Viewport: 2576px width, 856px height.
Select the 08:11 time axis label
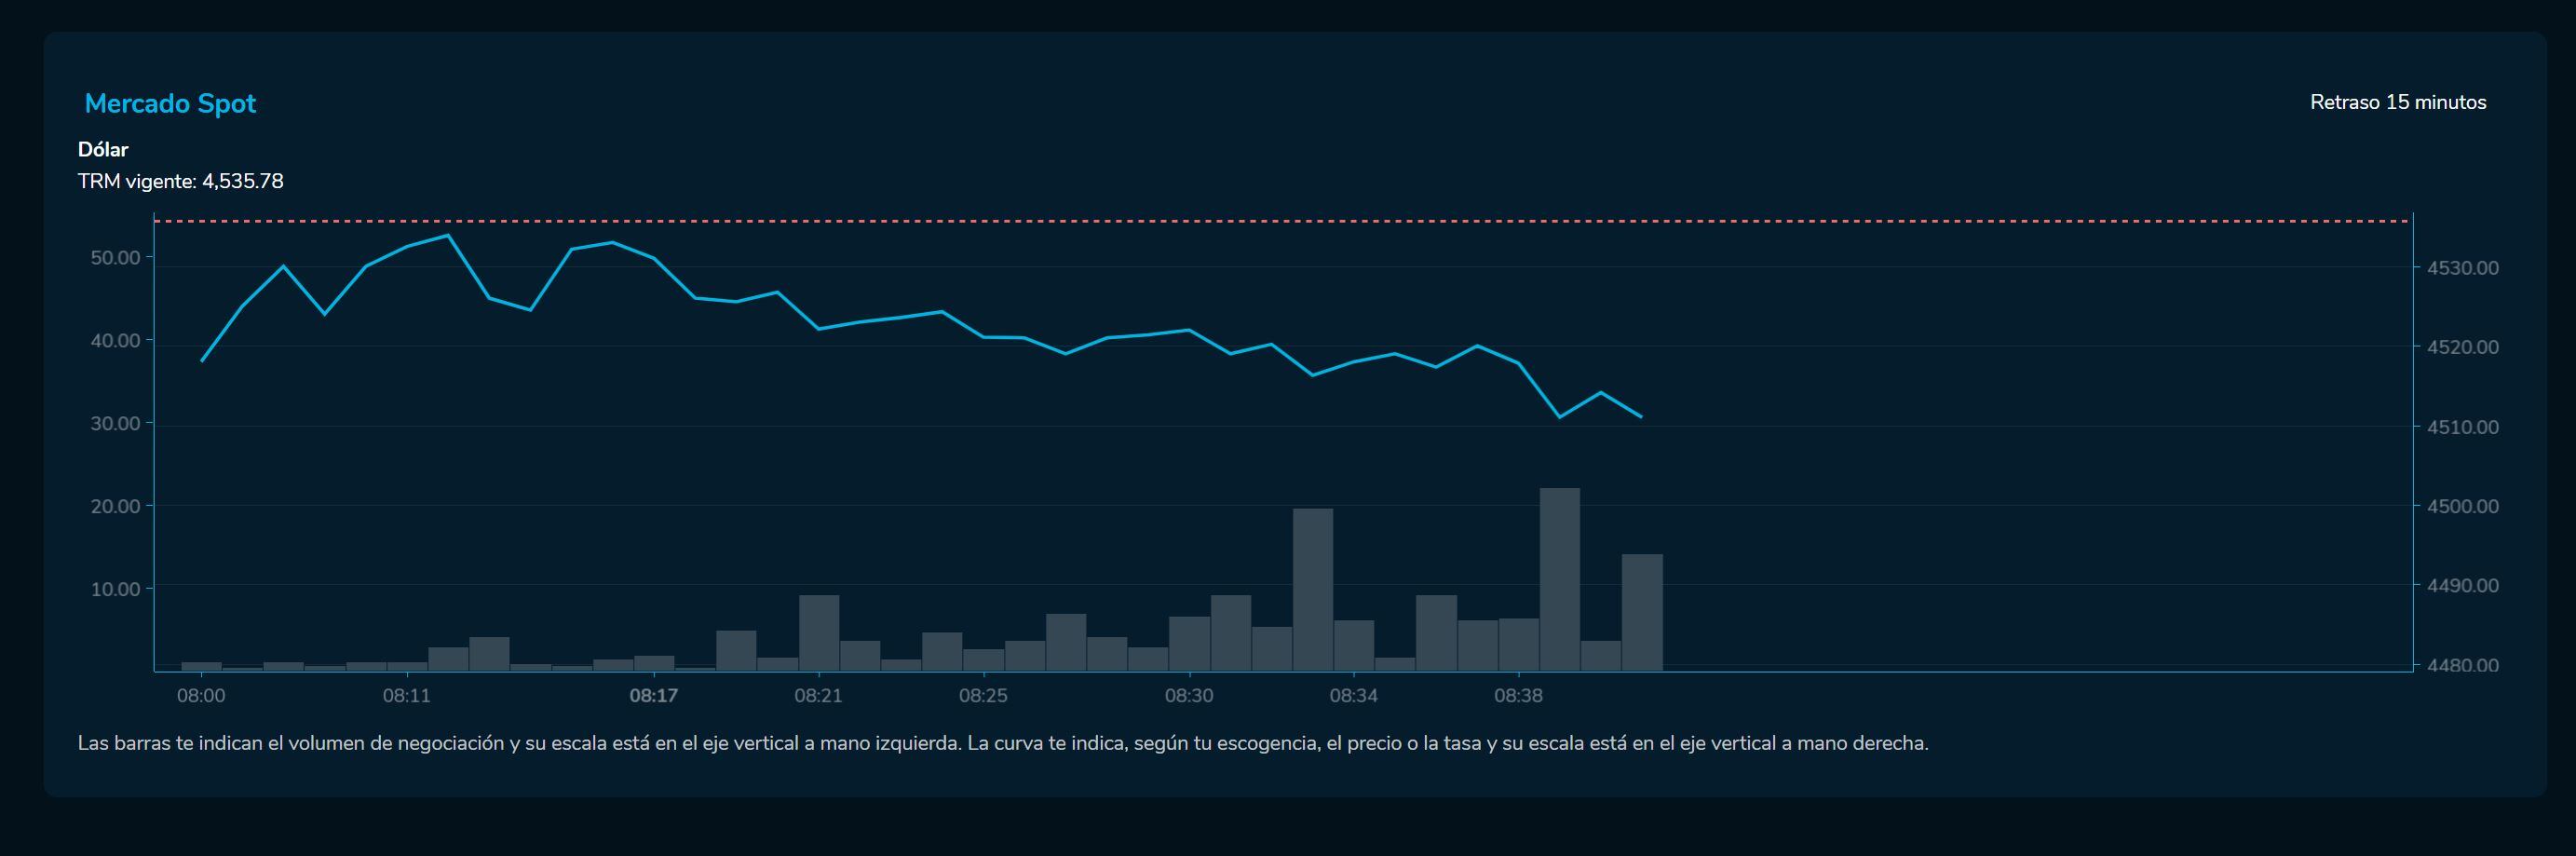406,696
